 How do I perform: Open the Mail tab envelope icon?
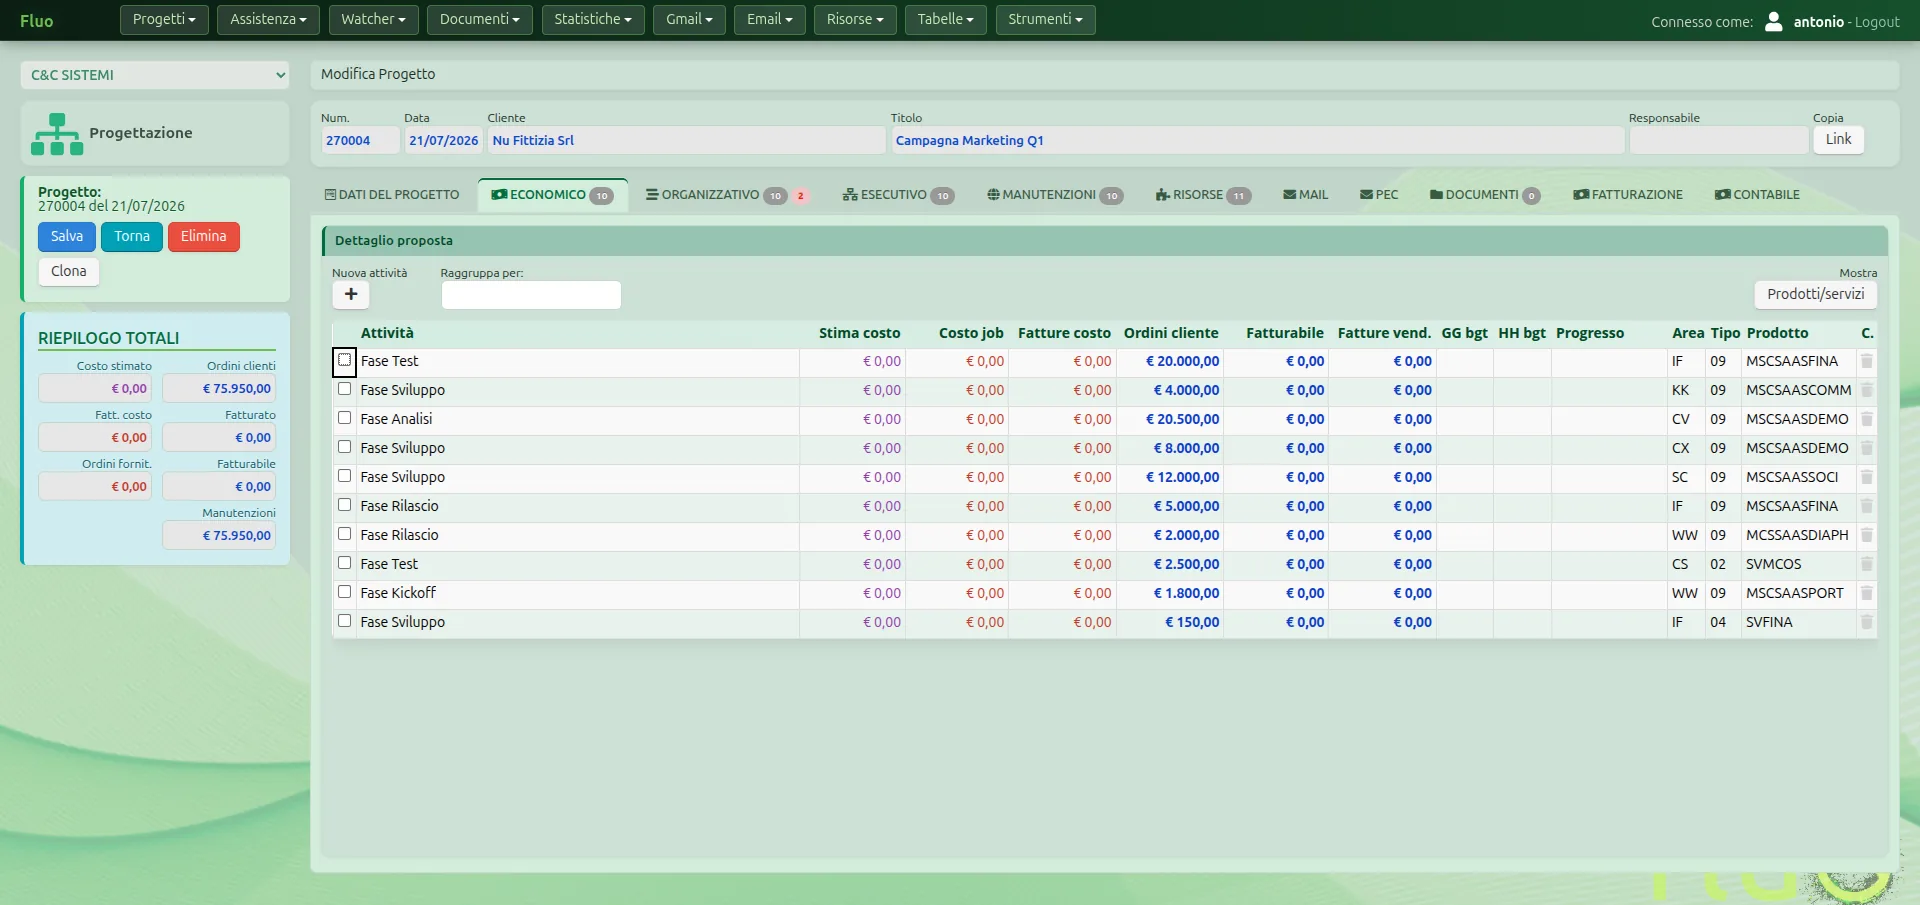(1290, 195)
